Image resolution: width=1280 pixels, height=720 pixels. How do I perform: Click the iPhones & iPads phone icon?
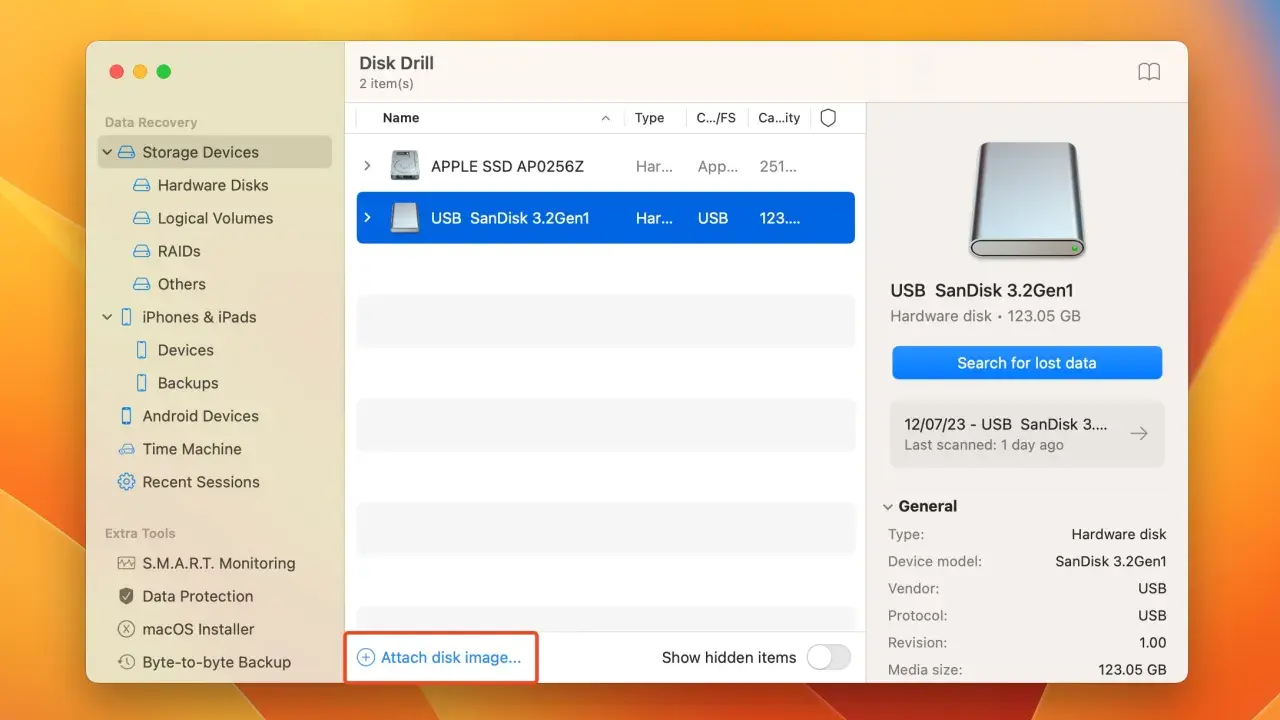[126, 317]
